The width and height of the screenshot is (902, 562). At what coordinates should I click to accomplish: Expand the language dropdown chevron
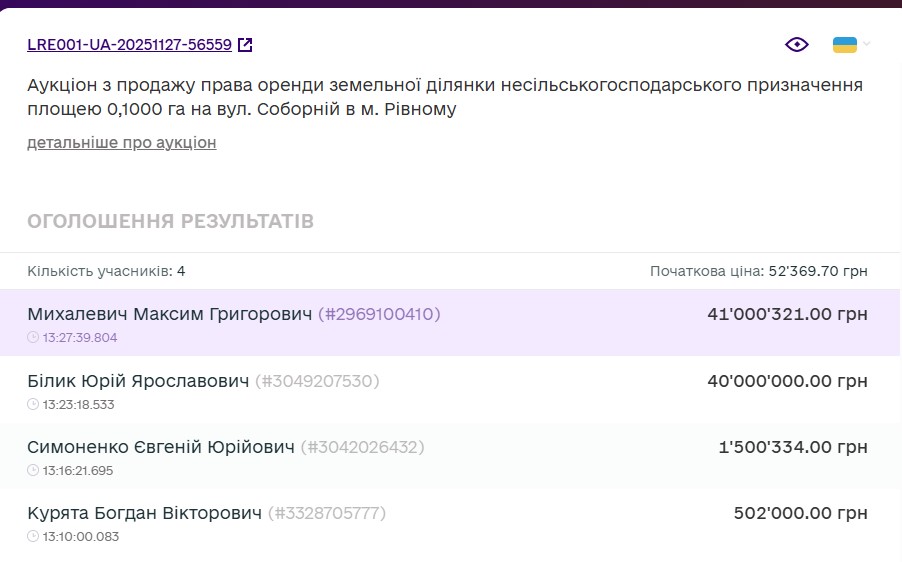pyautogui.click(x=867, y=44)
